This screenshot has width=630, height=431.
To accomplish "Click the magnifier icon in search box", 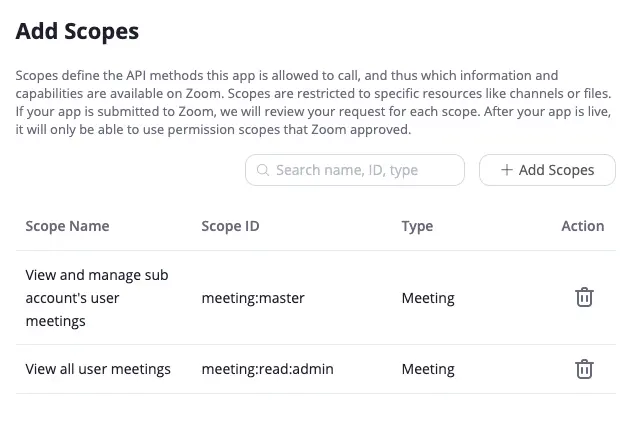I will pos(263,170).
